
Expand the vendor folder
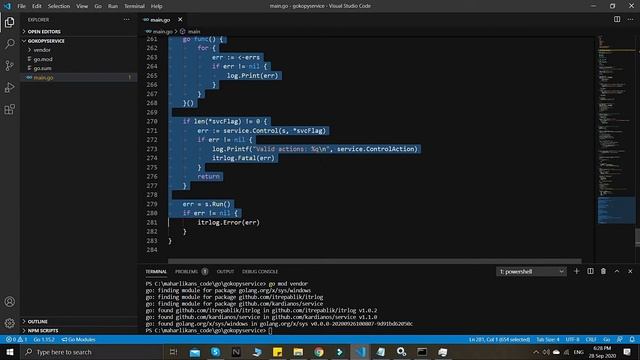click(79, 50)
